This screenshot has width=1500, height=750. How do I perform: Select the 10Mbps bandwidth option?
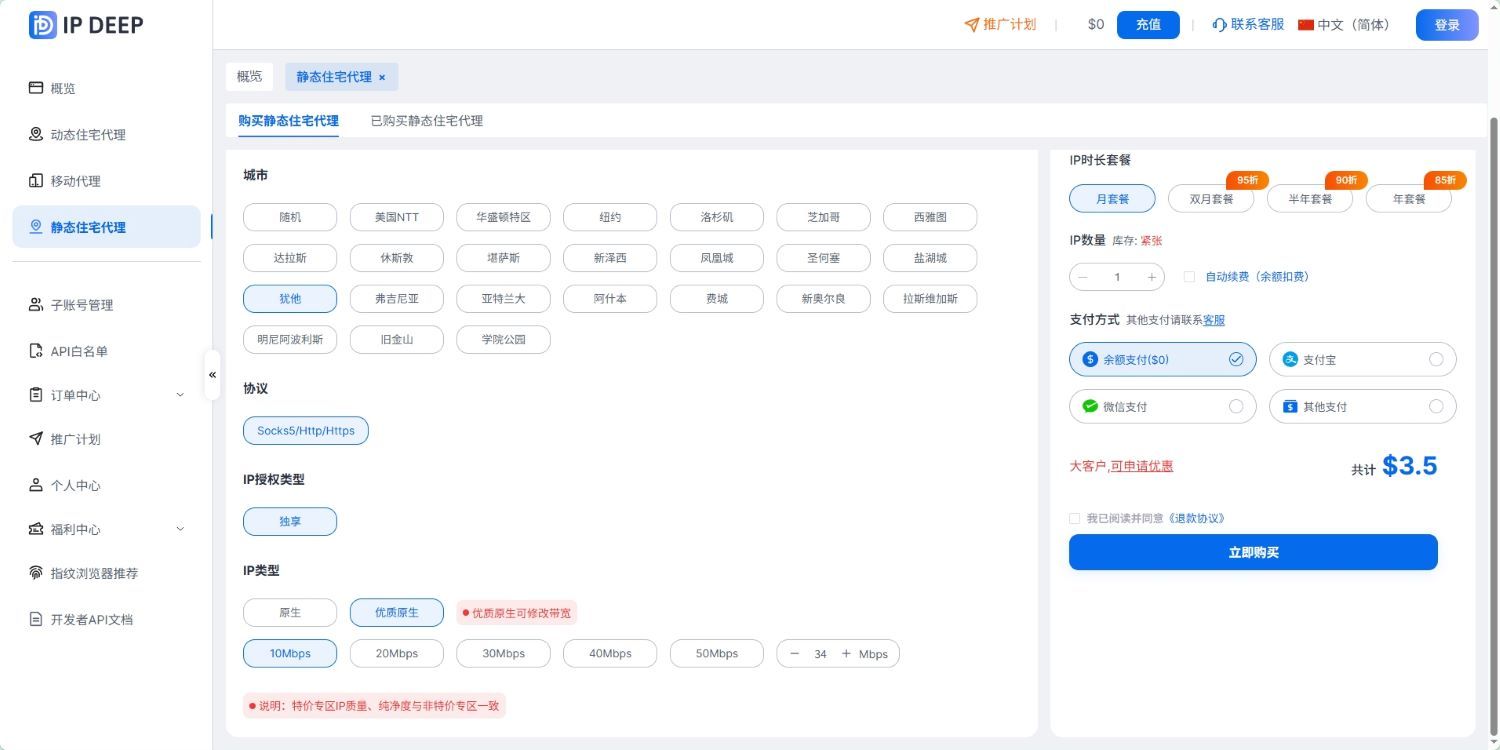pos(290,654)
